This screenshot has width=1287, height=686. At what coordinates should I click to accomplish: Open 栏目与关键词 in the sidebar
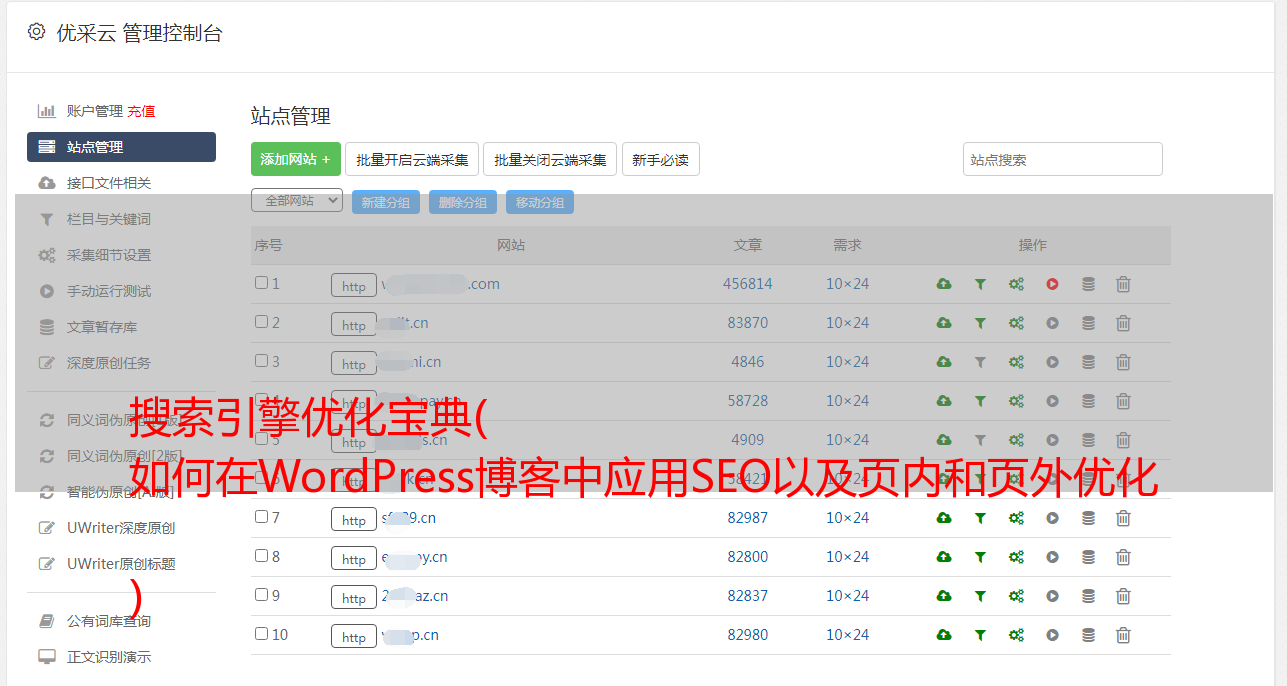click(109, 219)
